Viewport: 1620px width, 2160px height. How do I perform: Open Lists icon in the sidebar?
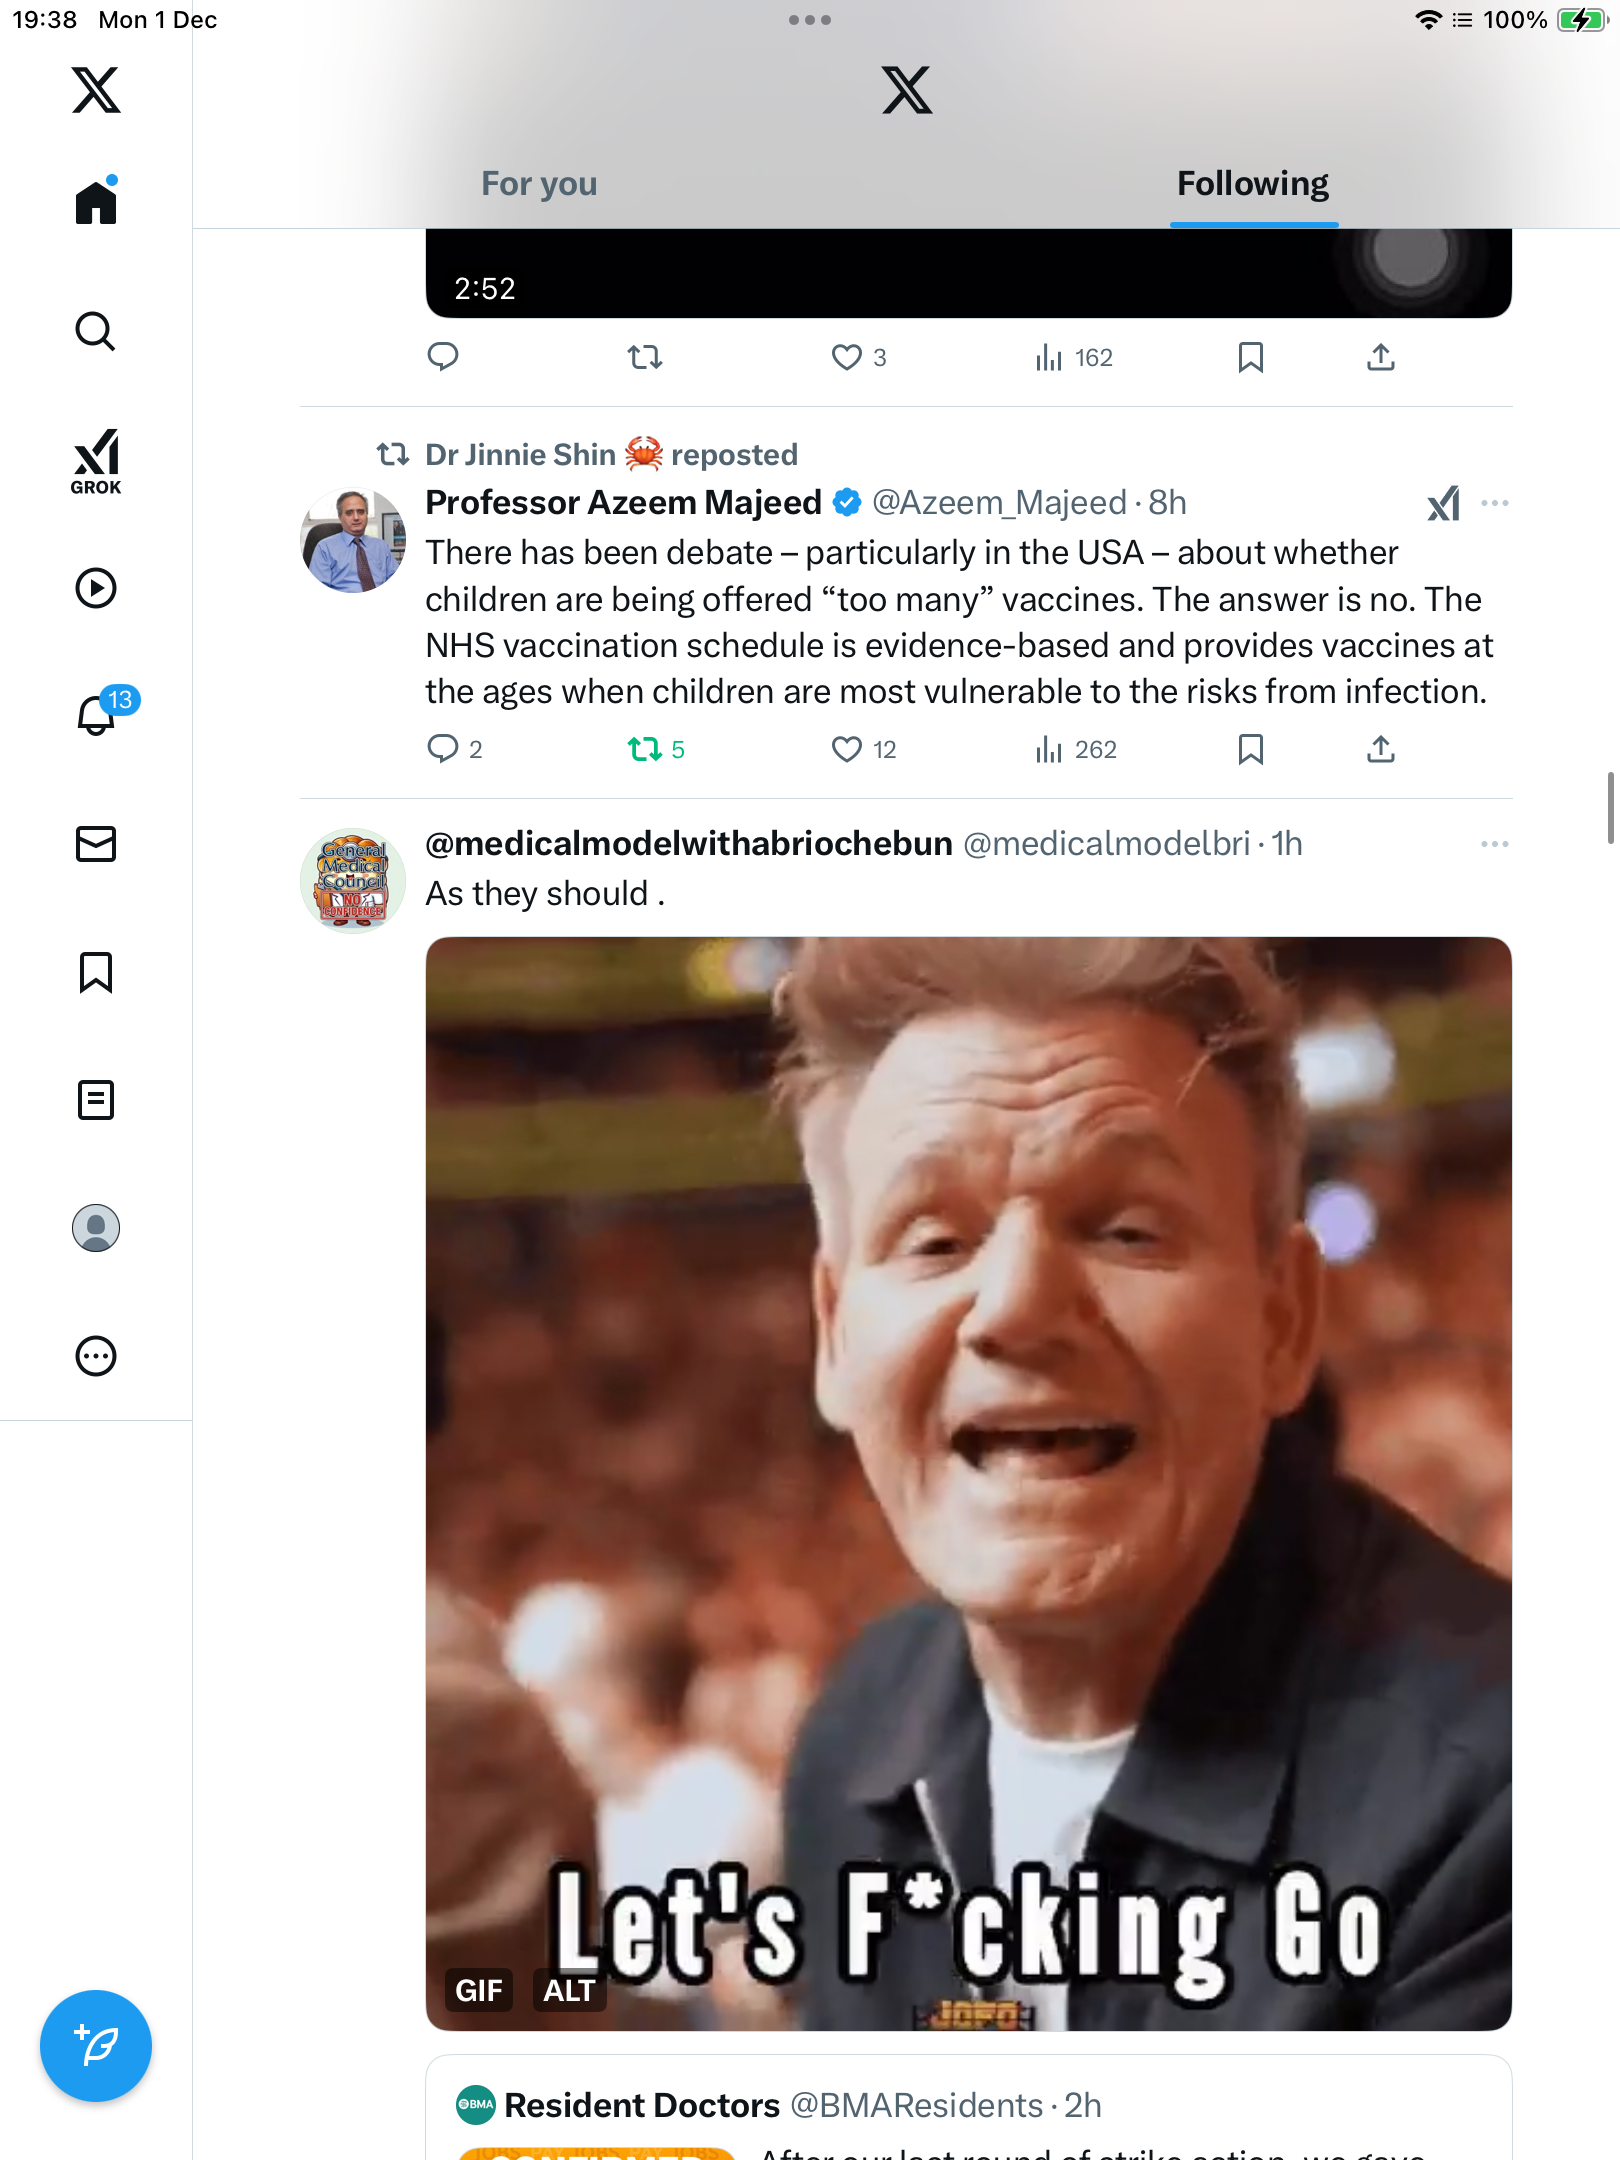point(96,1100)
